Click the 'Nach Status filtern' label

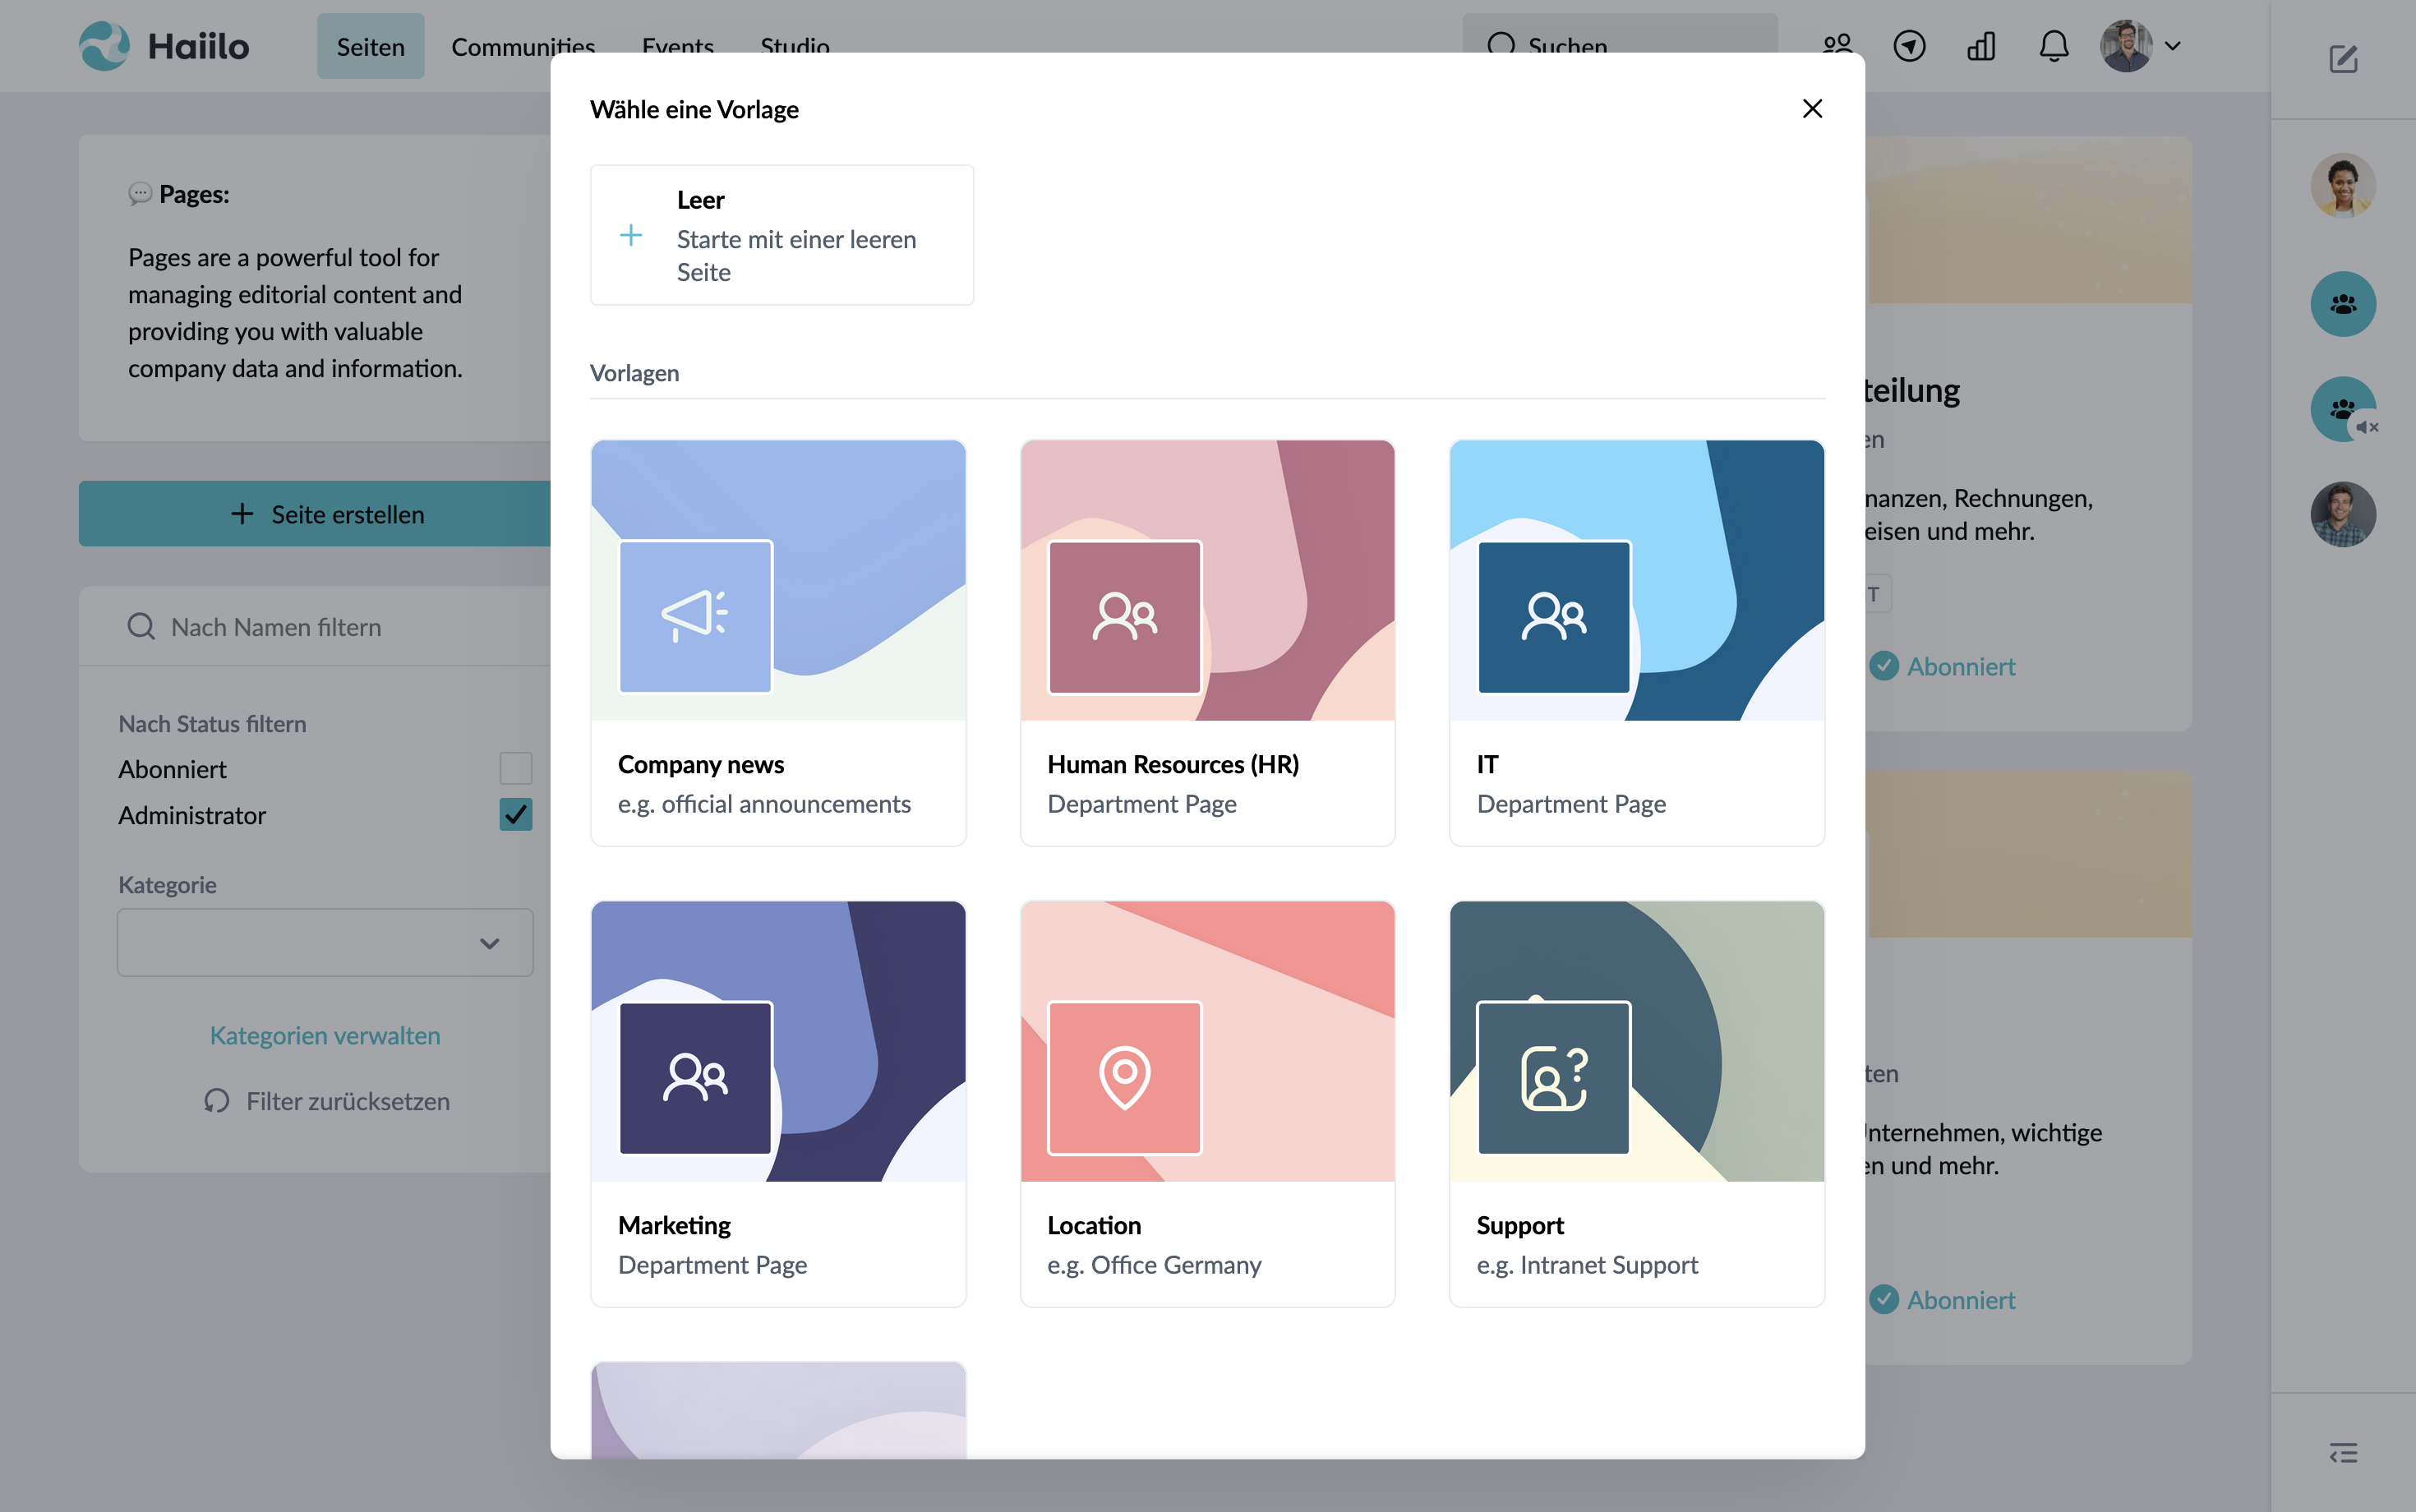click(x=212, y=723)
